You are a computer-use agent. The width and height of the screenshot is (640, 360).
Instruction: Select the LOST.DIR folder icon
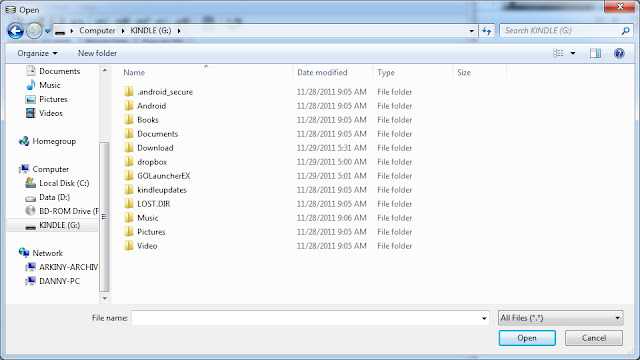point(129,203)
